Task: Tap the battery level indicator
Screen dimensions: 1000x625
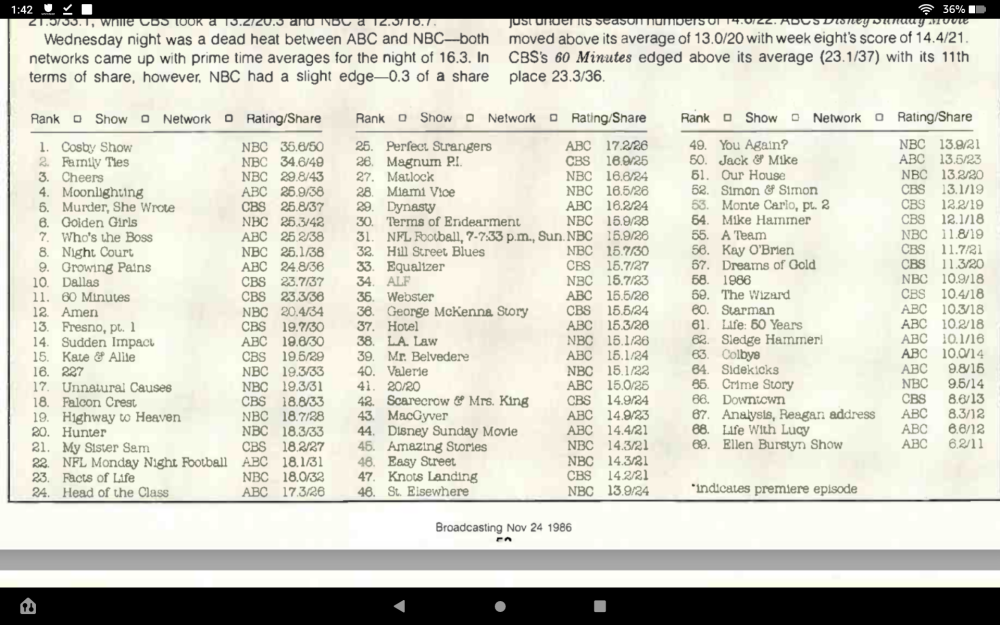Action: click(x=977, y=9)
